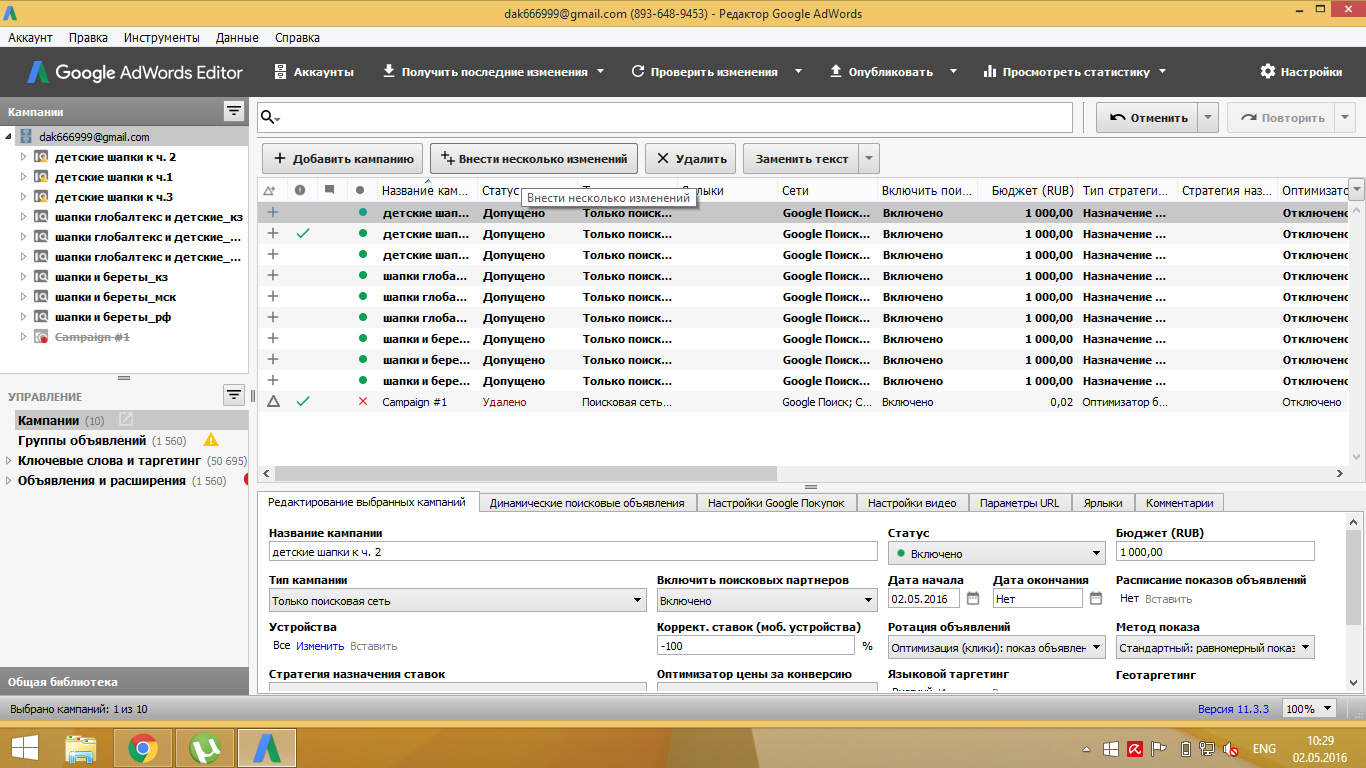Viewport: 1366px width, 768px height.
Task: Open the Получить последние изменения dropdown arrow
Action: tap(601, 72)
